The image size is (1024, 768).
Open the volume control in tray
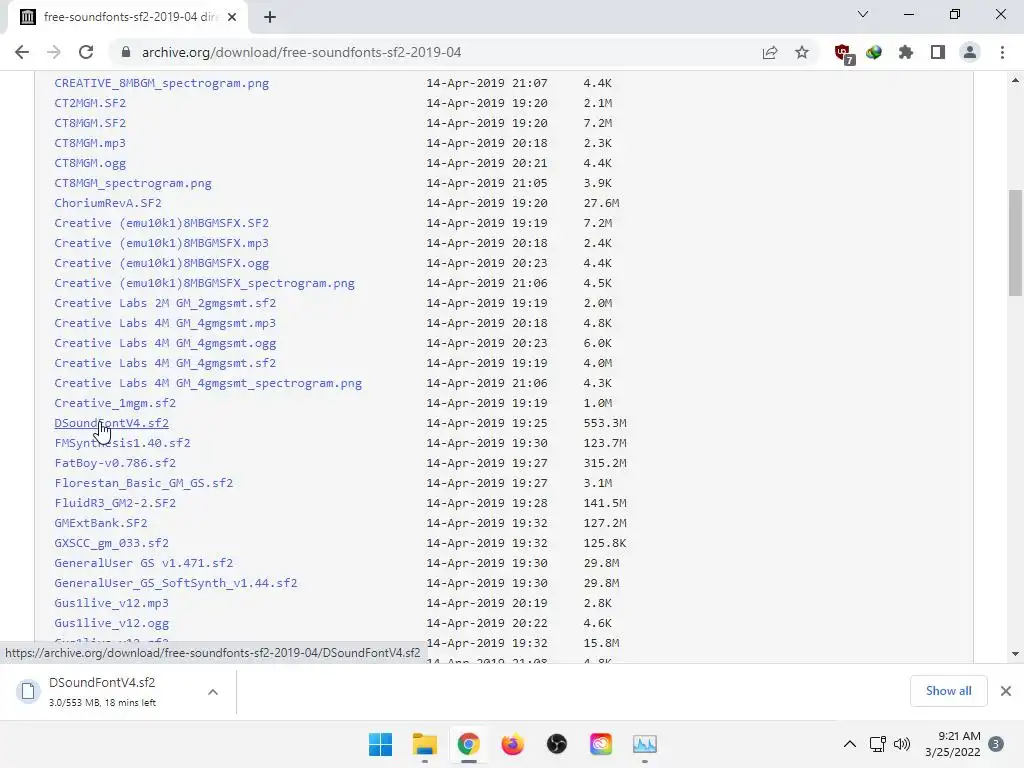(x=902, y=744)
